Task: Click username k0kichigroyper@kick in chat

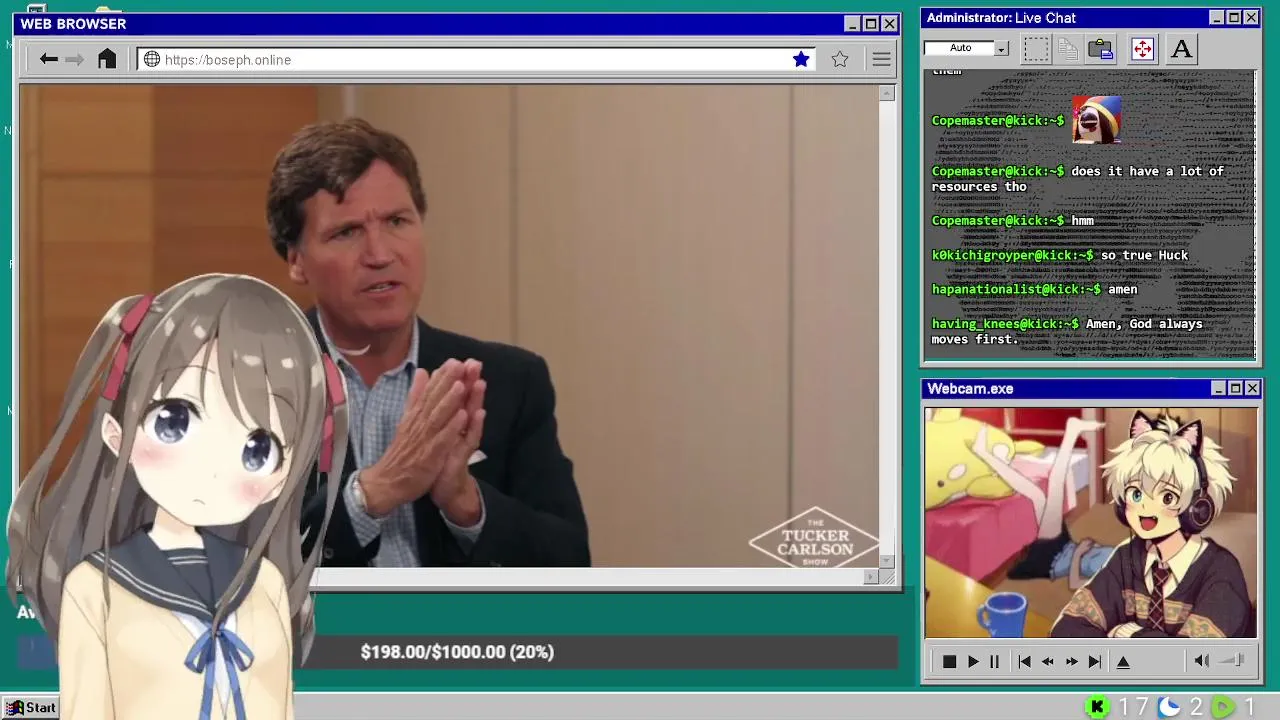Action: pos(1012,255)
